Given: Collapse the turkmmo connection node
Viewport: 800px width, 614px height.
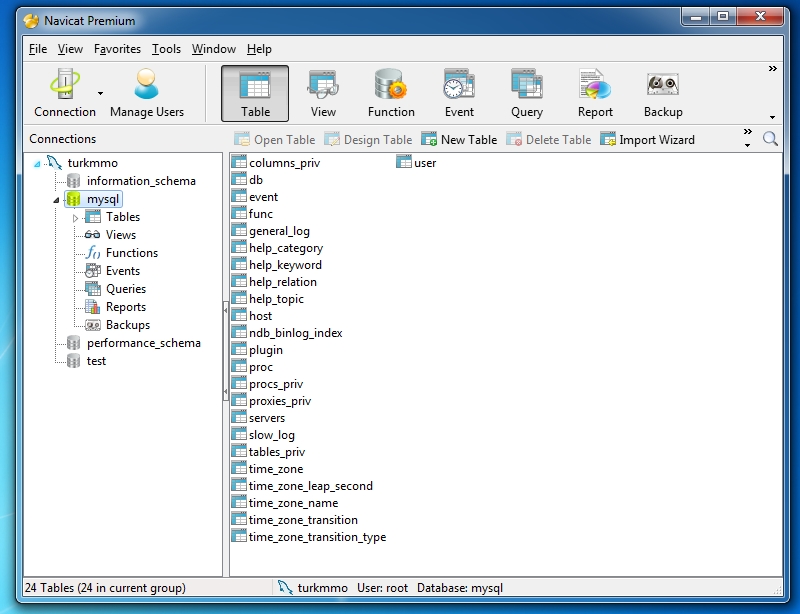Looking at the screenshot, I should pos(37,164).
